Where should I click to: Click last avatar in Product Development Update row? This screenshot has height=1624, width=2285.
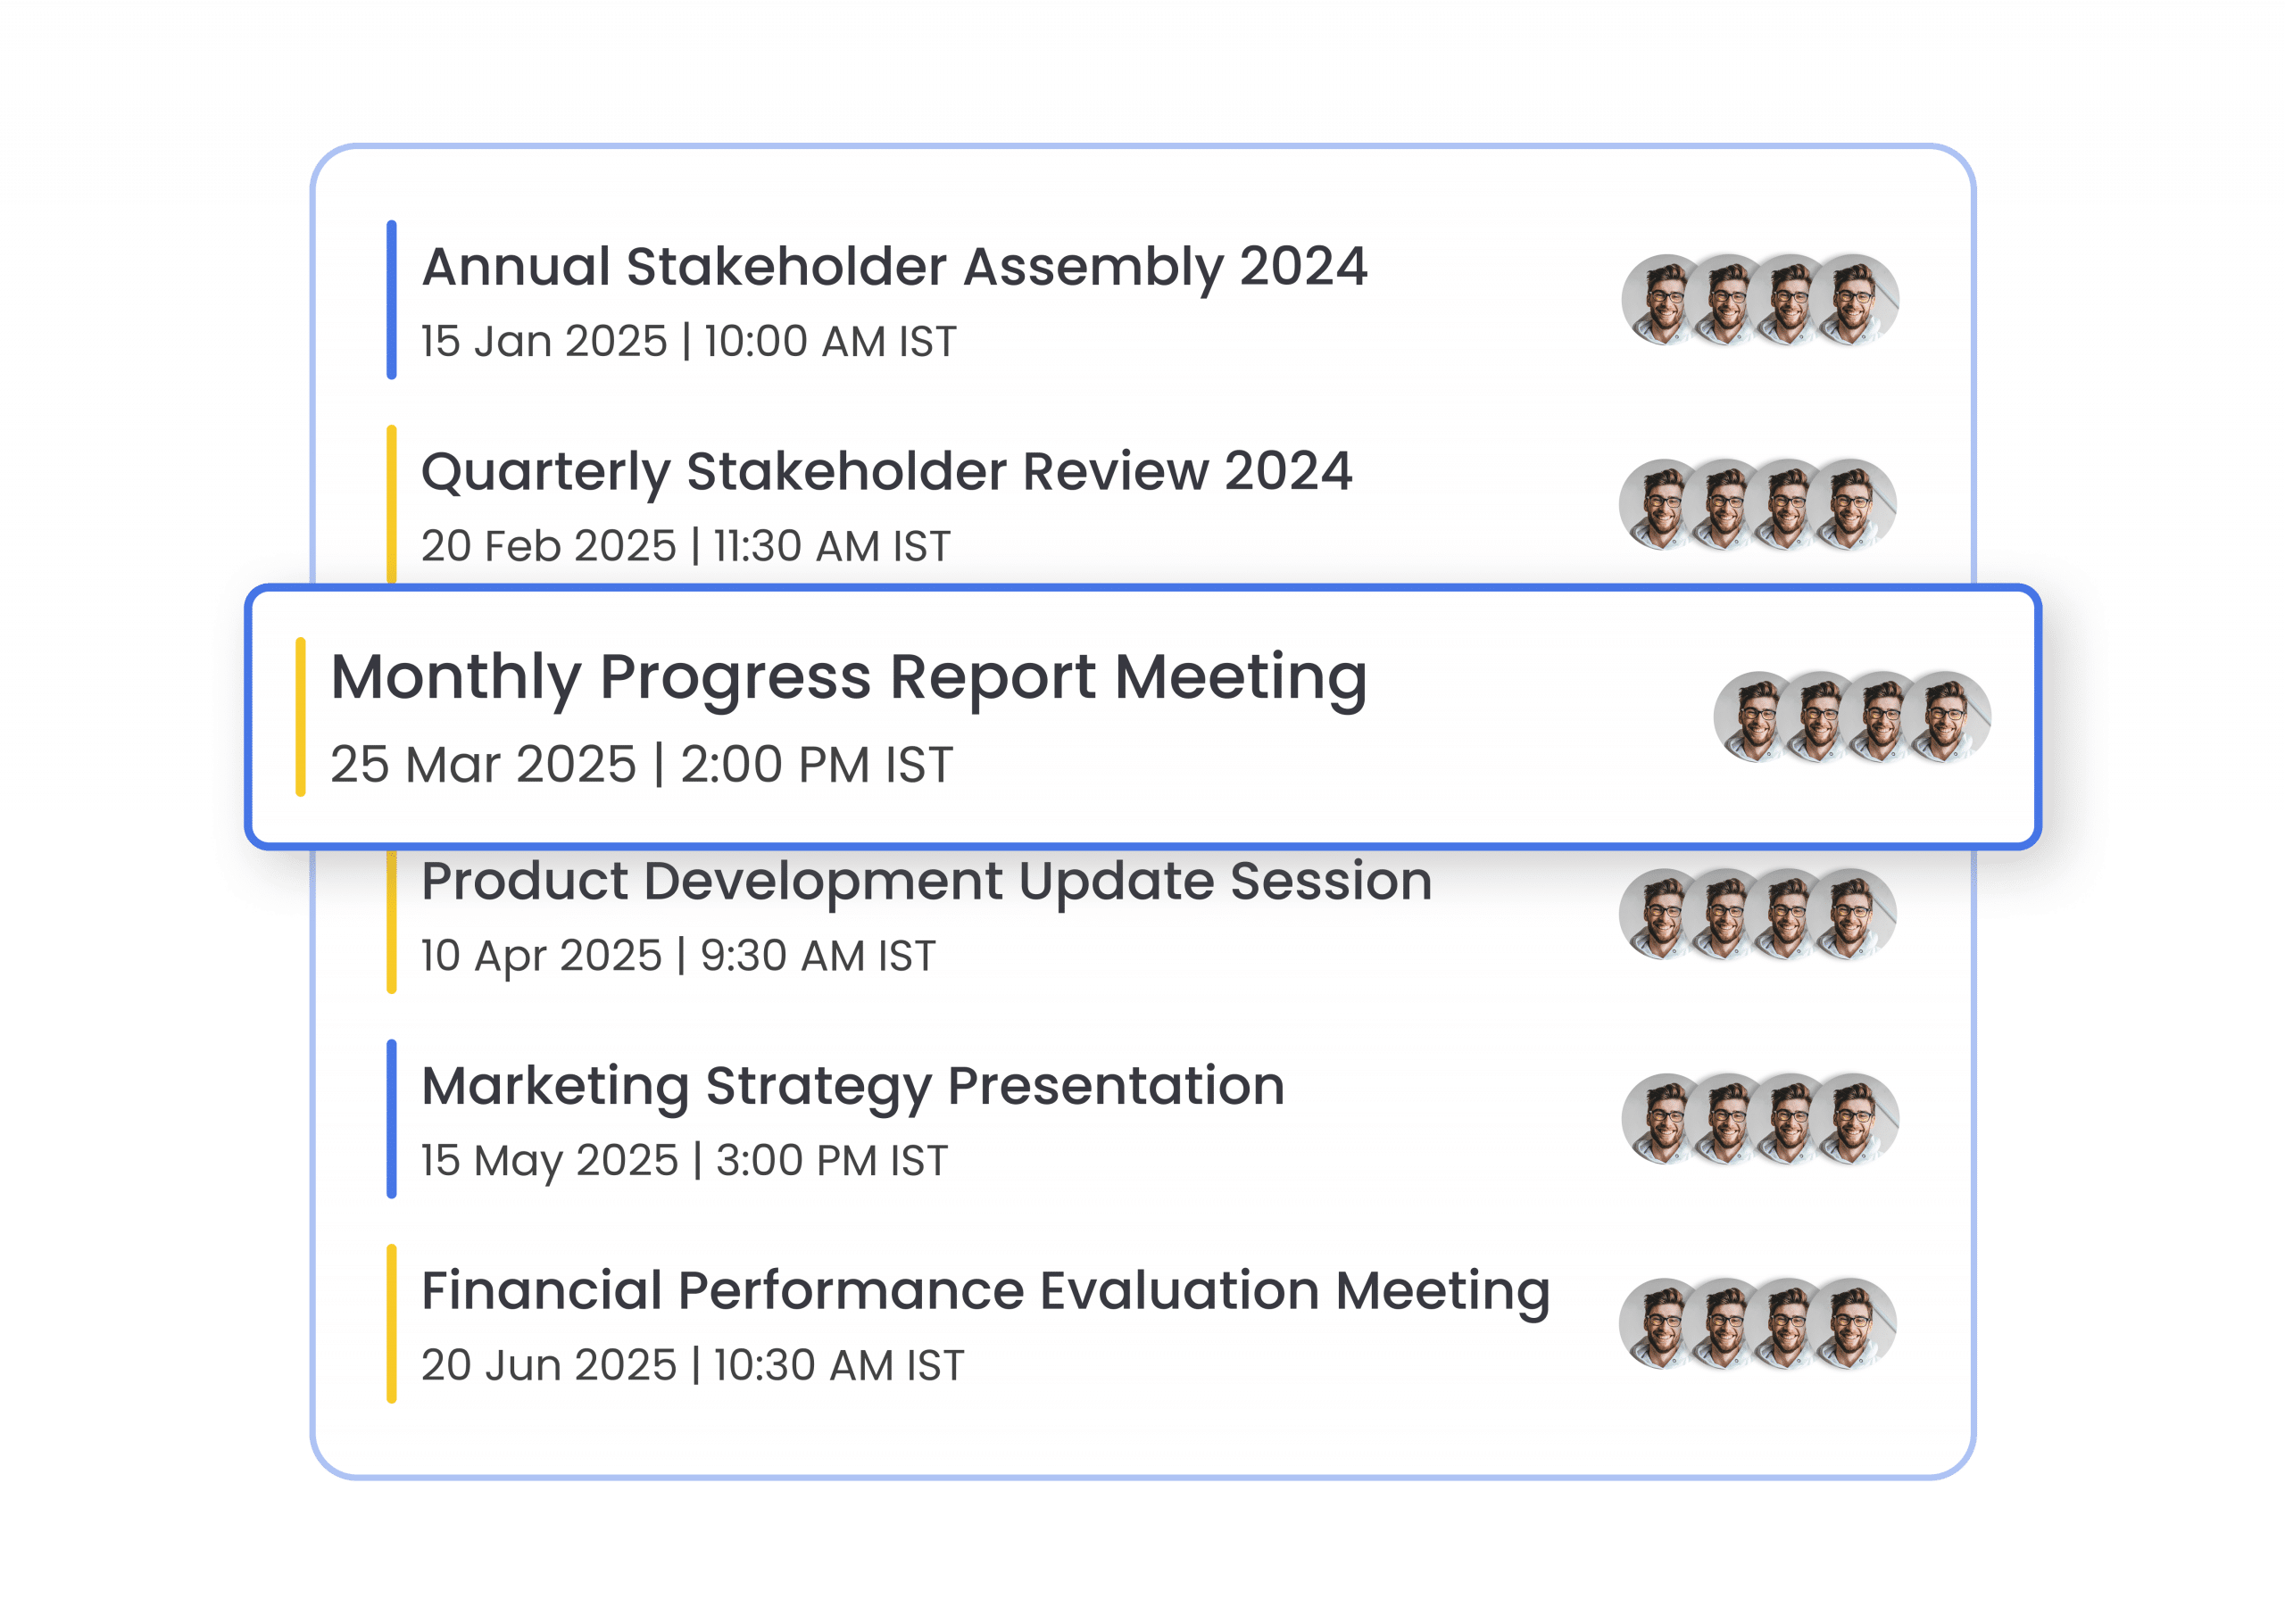(x=1851, y=914)
